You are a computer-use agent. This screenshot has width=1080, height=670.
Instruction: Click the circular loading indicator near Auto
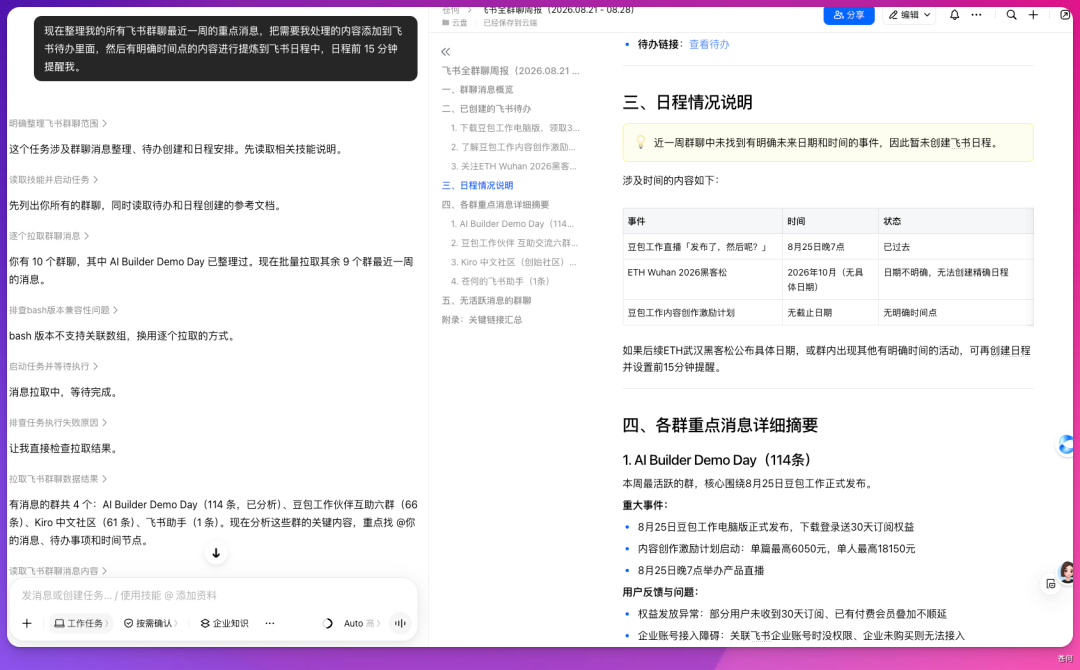pyautogui.click(x=327, y=623)
